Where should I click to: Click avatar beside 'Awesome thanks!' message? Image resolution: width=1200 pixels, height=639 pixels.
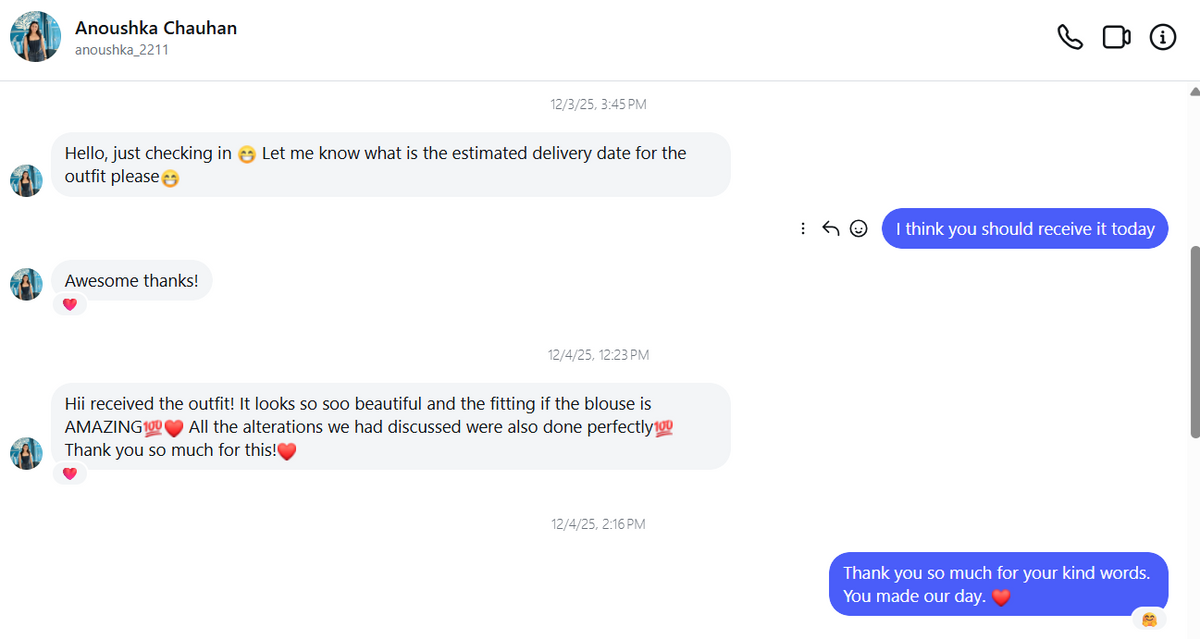click(x=27, y=284)
